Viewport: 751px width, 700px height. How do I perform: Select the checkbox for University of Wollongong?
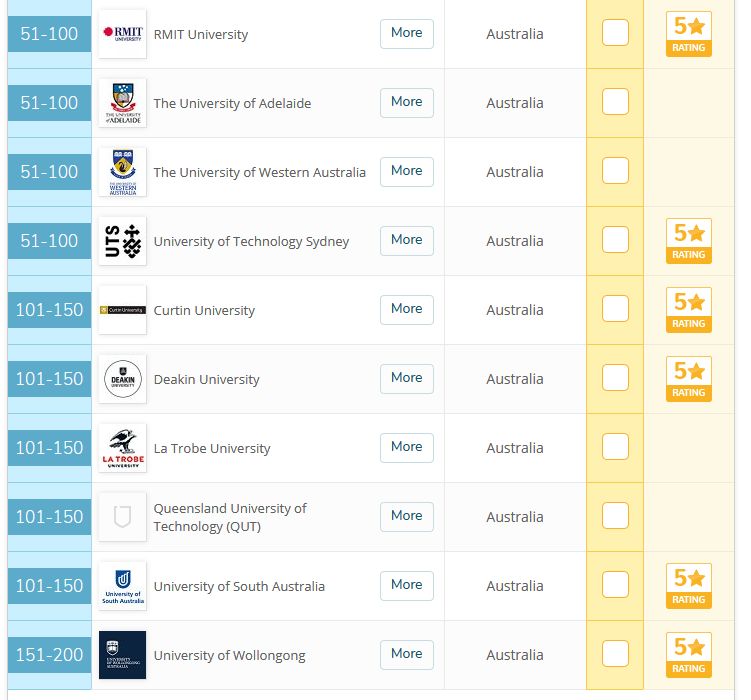(x=615, y=653)
